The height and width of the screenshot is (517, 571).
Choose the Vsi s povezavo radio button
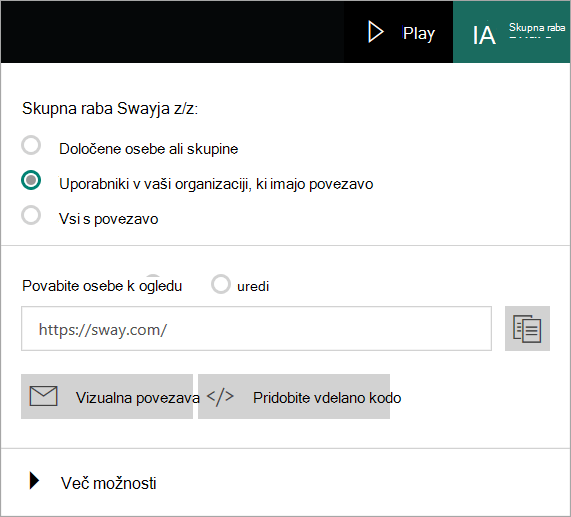31,215
